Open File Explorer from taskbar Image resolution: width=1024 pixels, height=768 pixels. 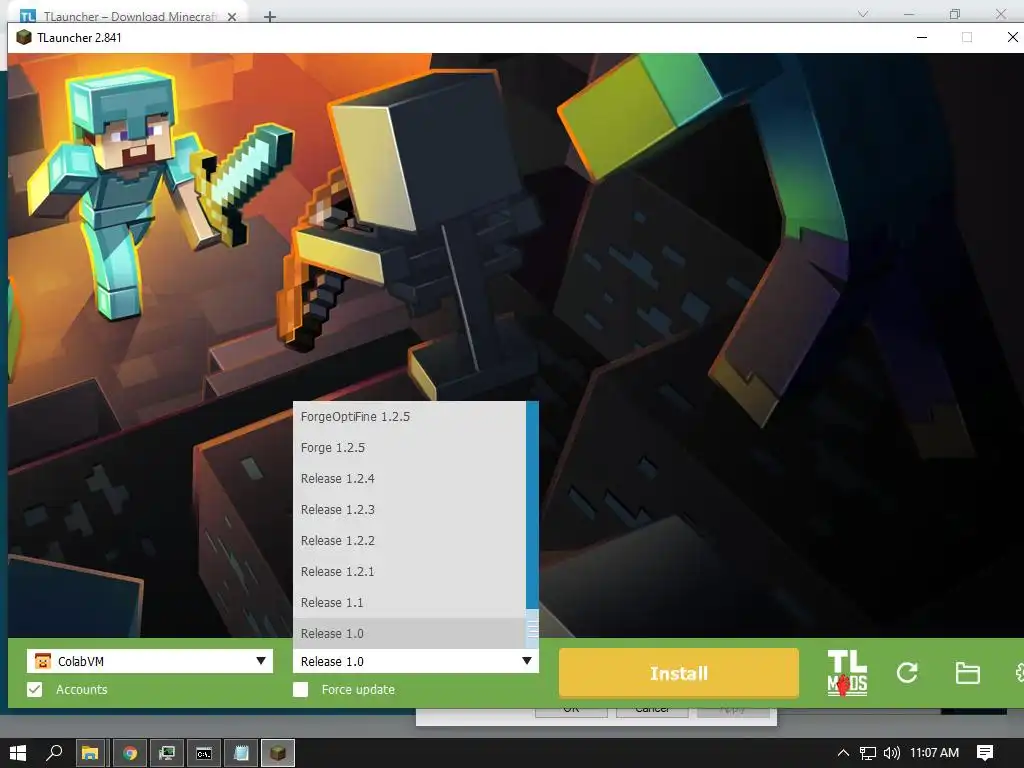pyautogui.click(x=90, y=753)
